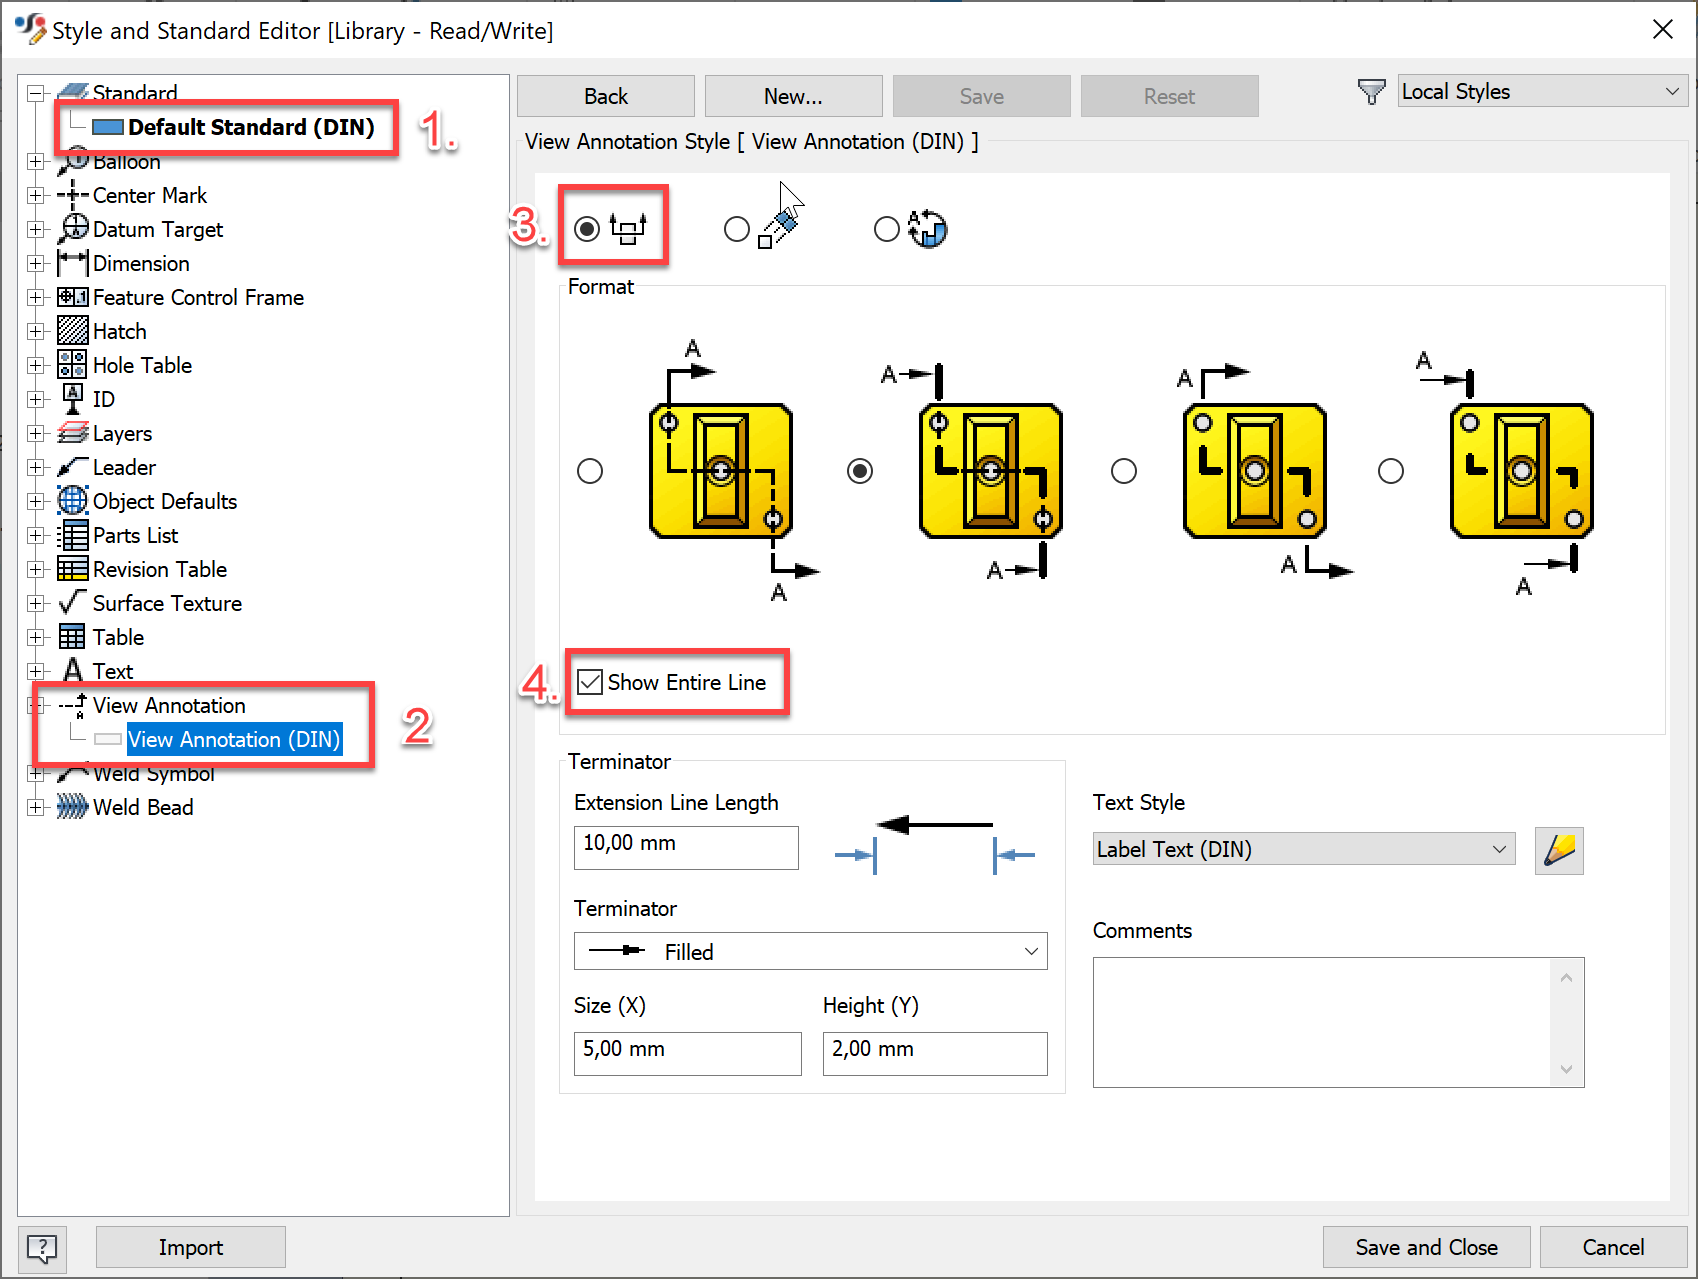Click the Parts List icon in the tree
The height and width of the screenshot is (1279, 1698).
71,535
